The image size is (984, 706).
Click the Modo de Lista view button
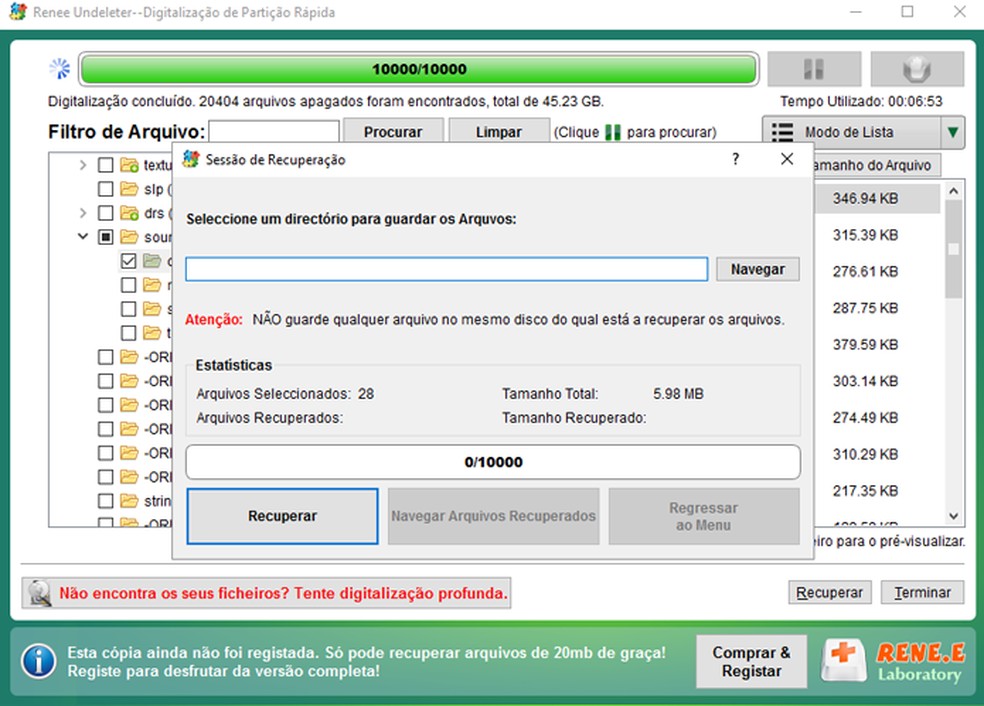(852, 132)
